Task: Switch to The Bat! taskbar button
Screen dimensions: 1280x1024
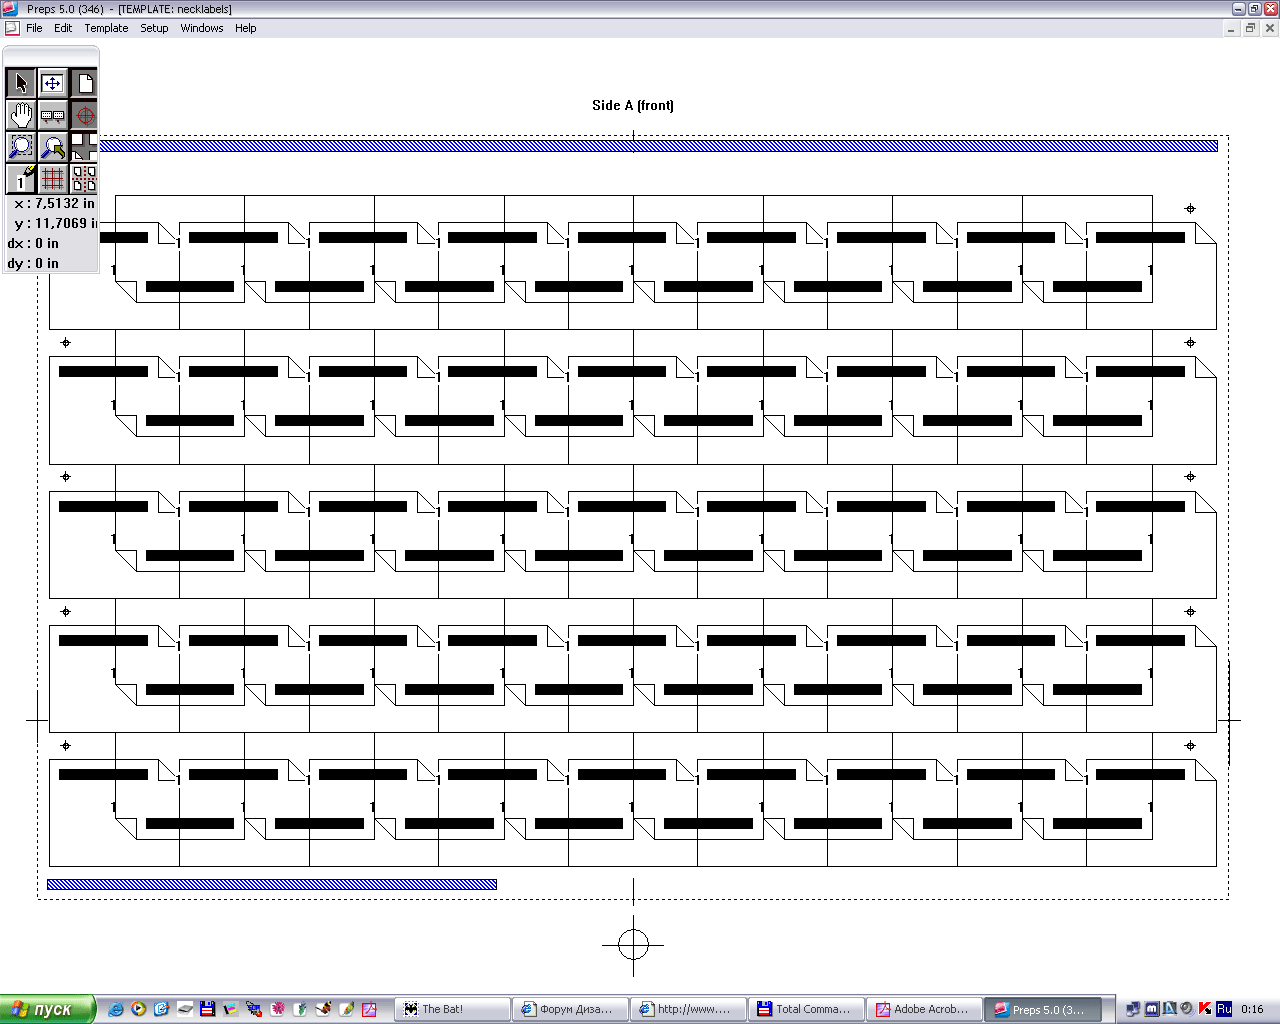Action: coord(452,1010)
